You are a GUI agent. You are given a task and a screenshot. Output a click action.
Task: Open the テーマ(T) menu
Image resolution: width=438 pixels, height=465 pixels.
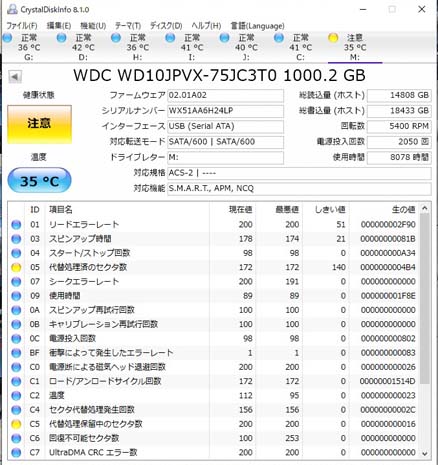(x=128, y=26)
